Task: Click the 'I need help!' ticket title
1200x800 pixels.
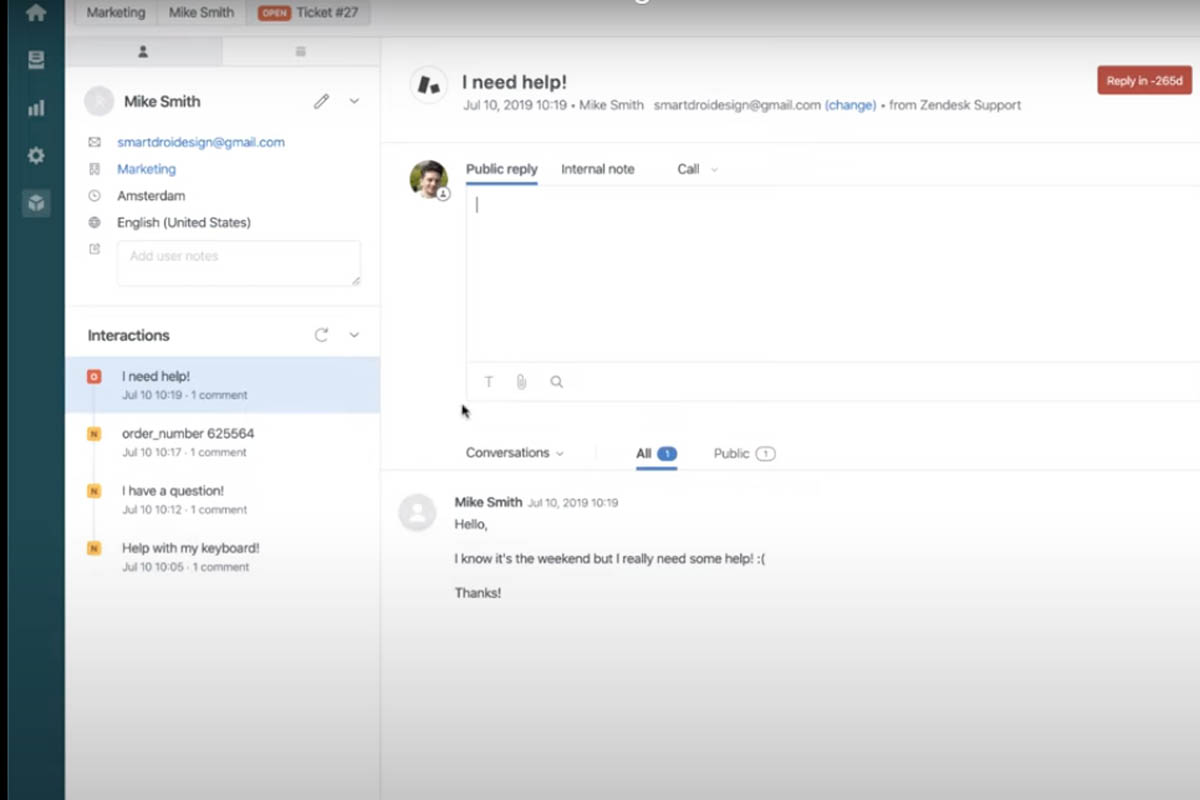Action: [x=514, y=83]
